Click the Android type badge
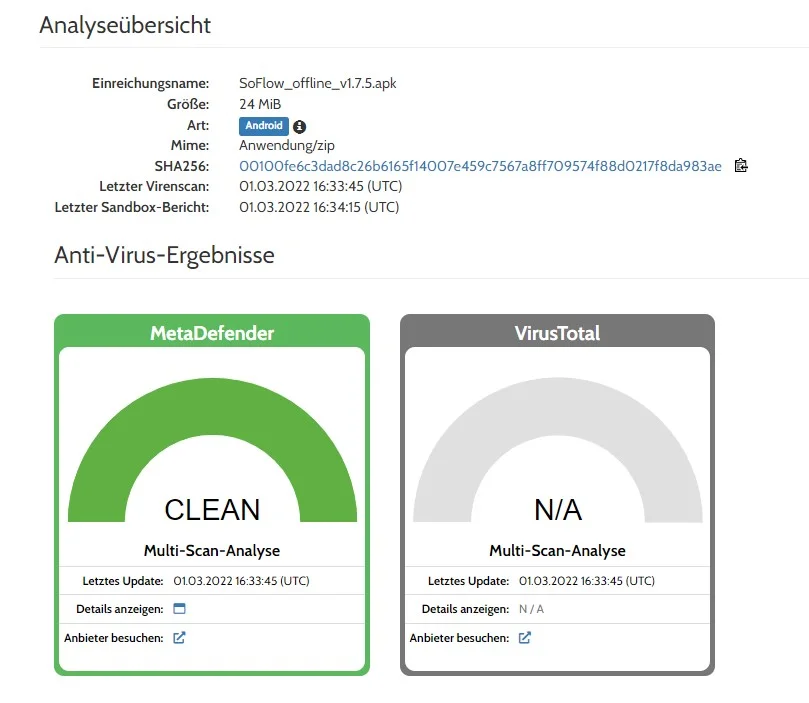Viewport: 809px width, 703px height. point(264,126)
